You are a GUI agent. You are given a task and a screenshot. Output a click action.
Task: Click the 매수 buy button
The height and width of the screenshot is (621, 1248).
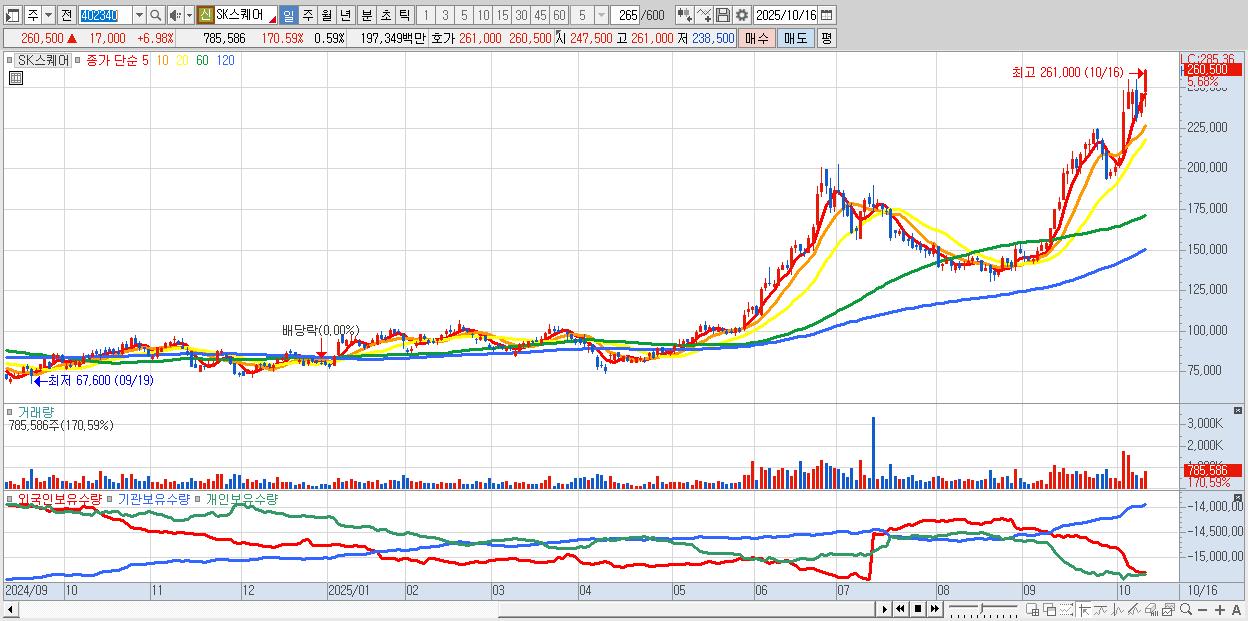click(757, 38)
